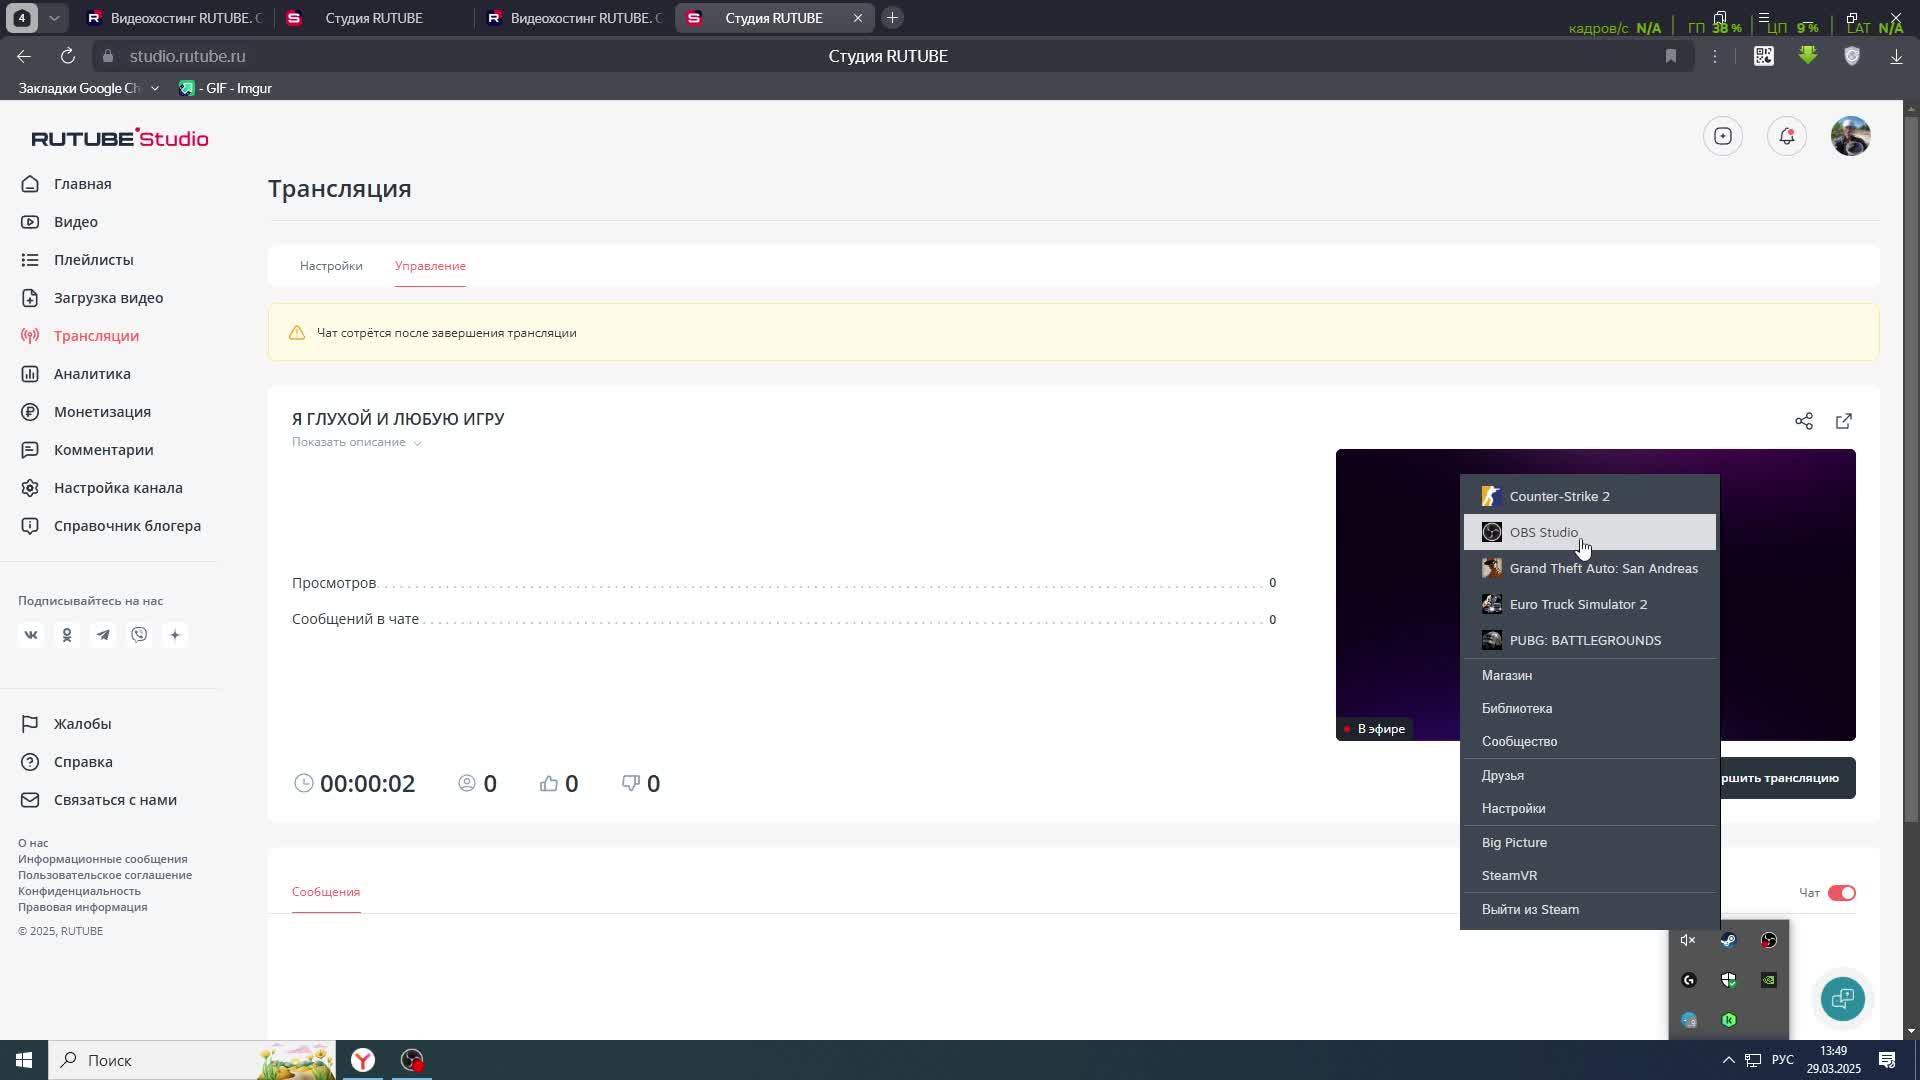Open the NVIDIA tray icon
Image resolution: width=1920 pixels, height=1080 pixels.
tap(1769, 980)
